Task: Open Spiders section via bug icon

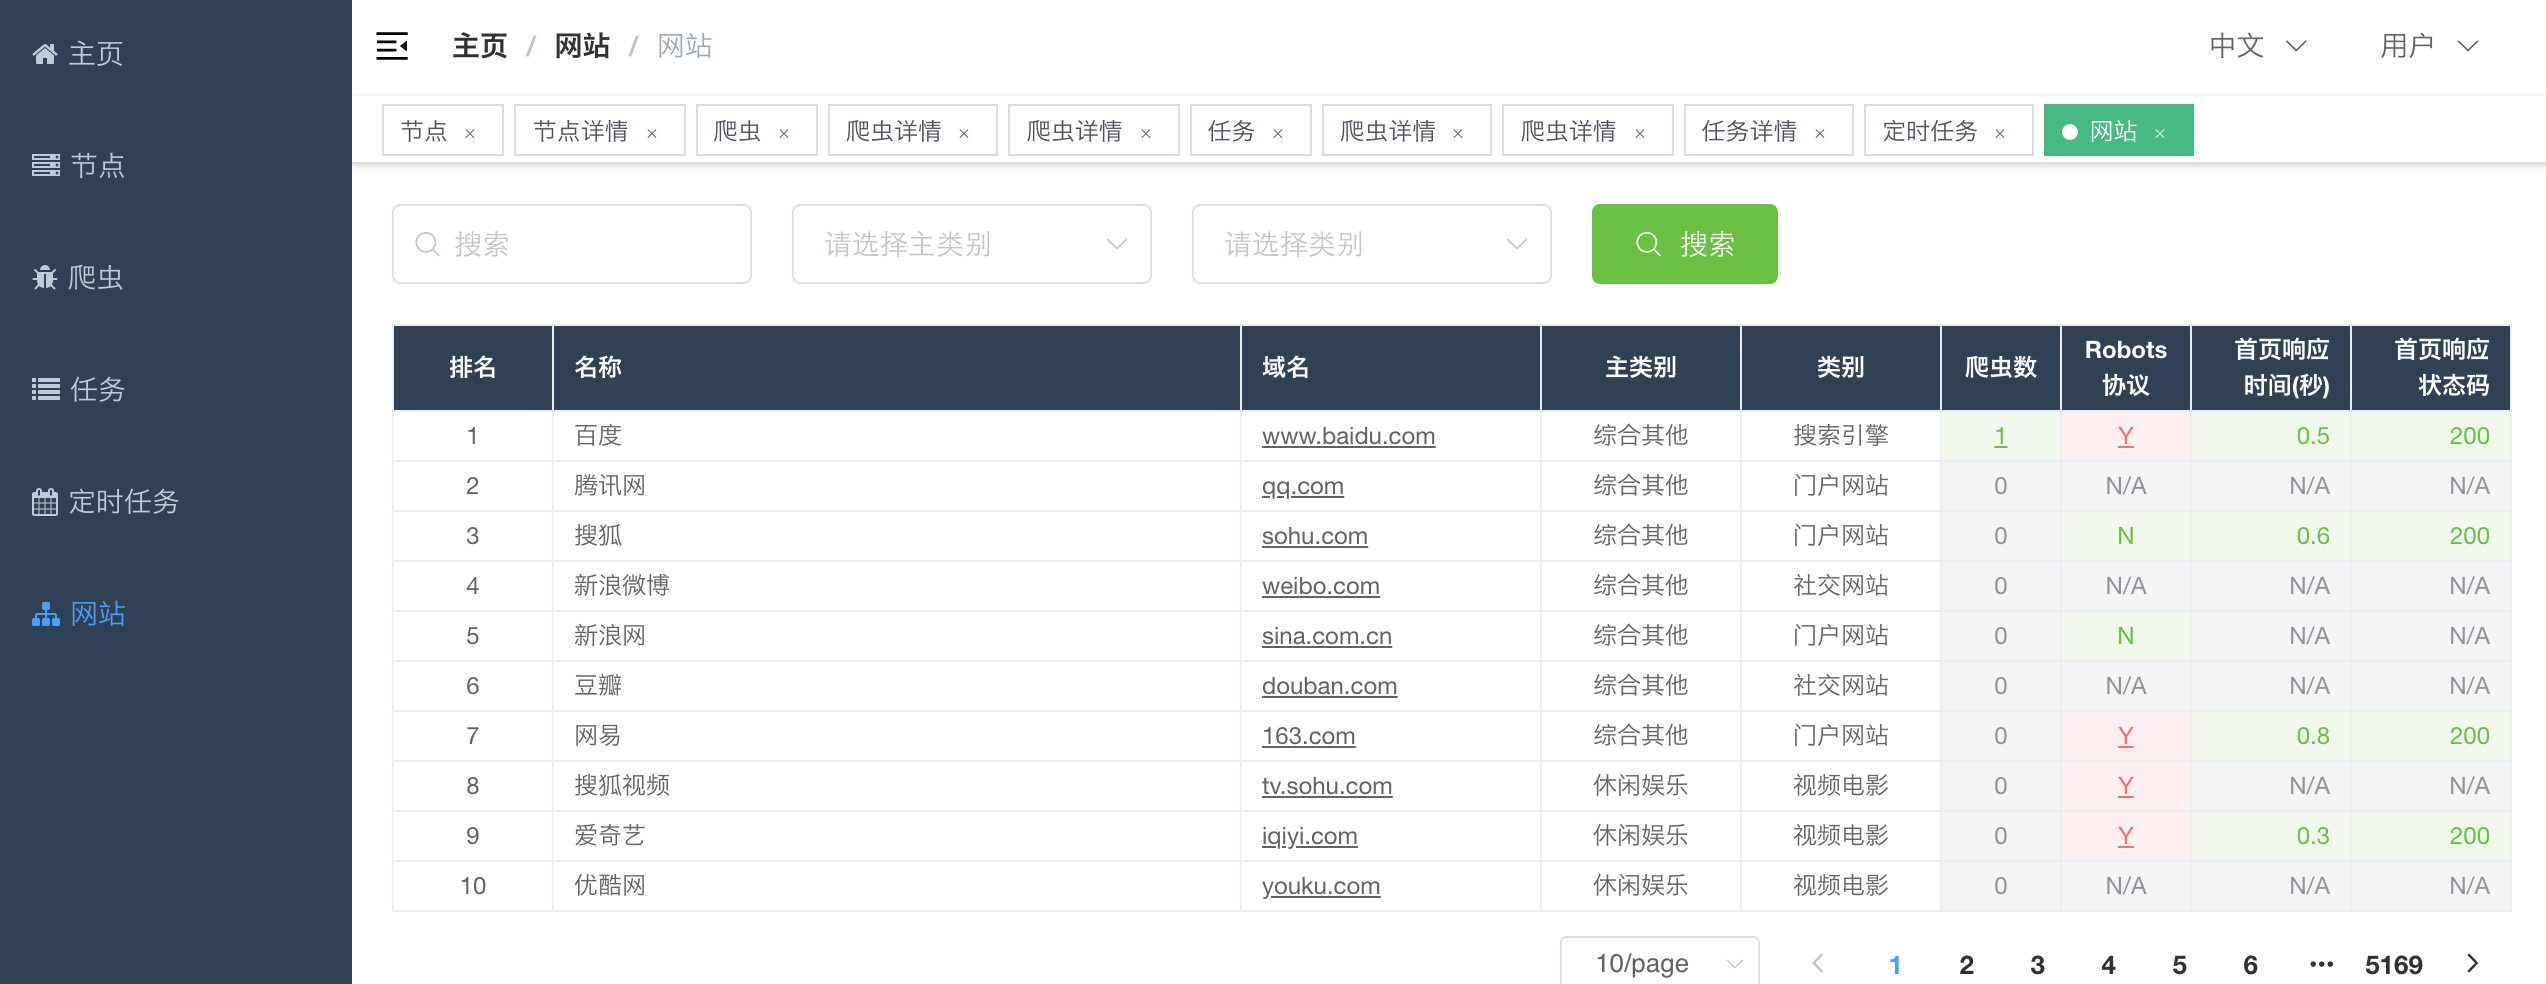Action: point(45,278)
